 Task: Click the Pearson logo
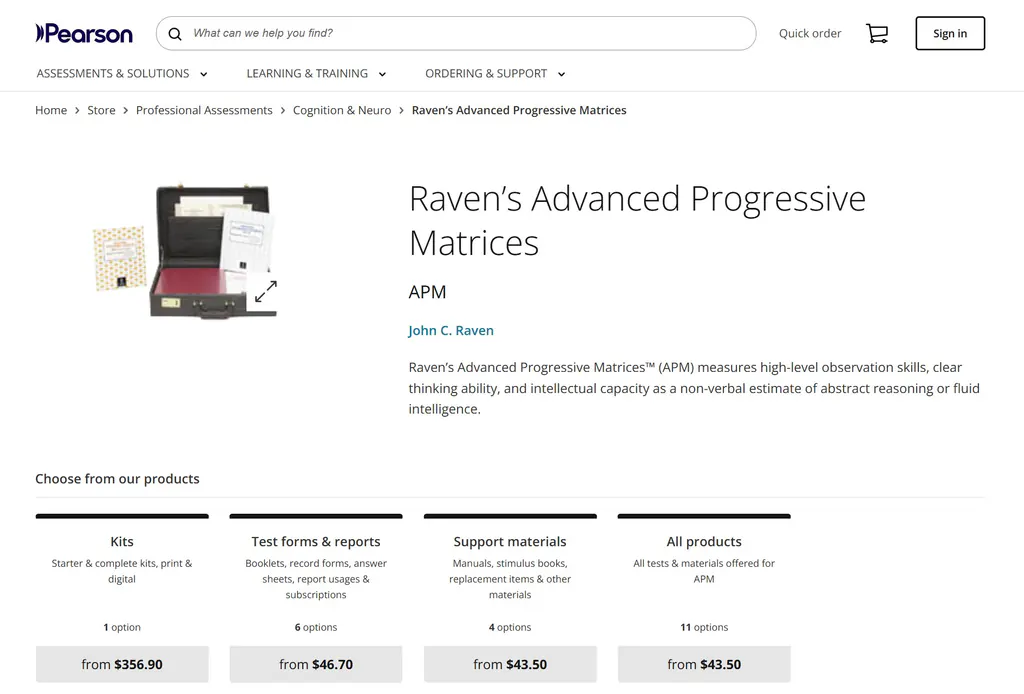(84, 33)
